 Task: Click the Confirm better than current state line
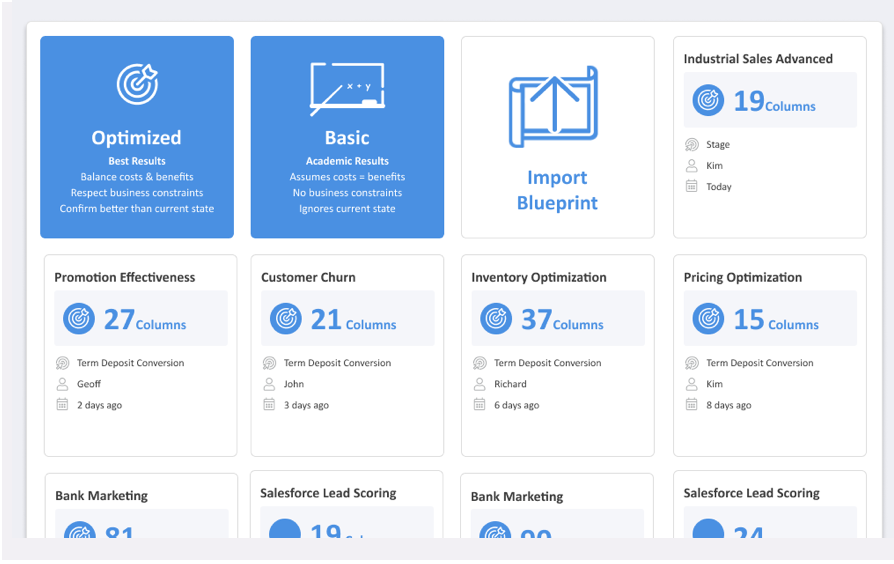[137, 209]
